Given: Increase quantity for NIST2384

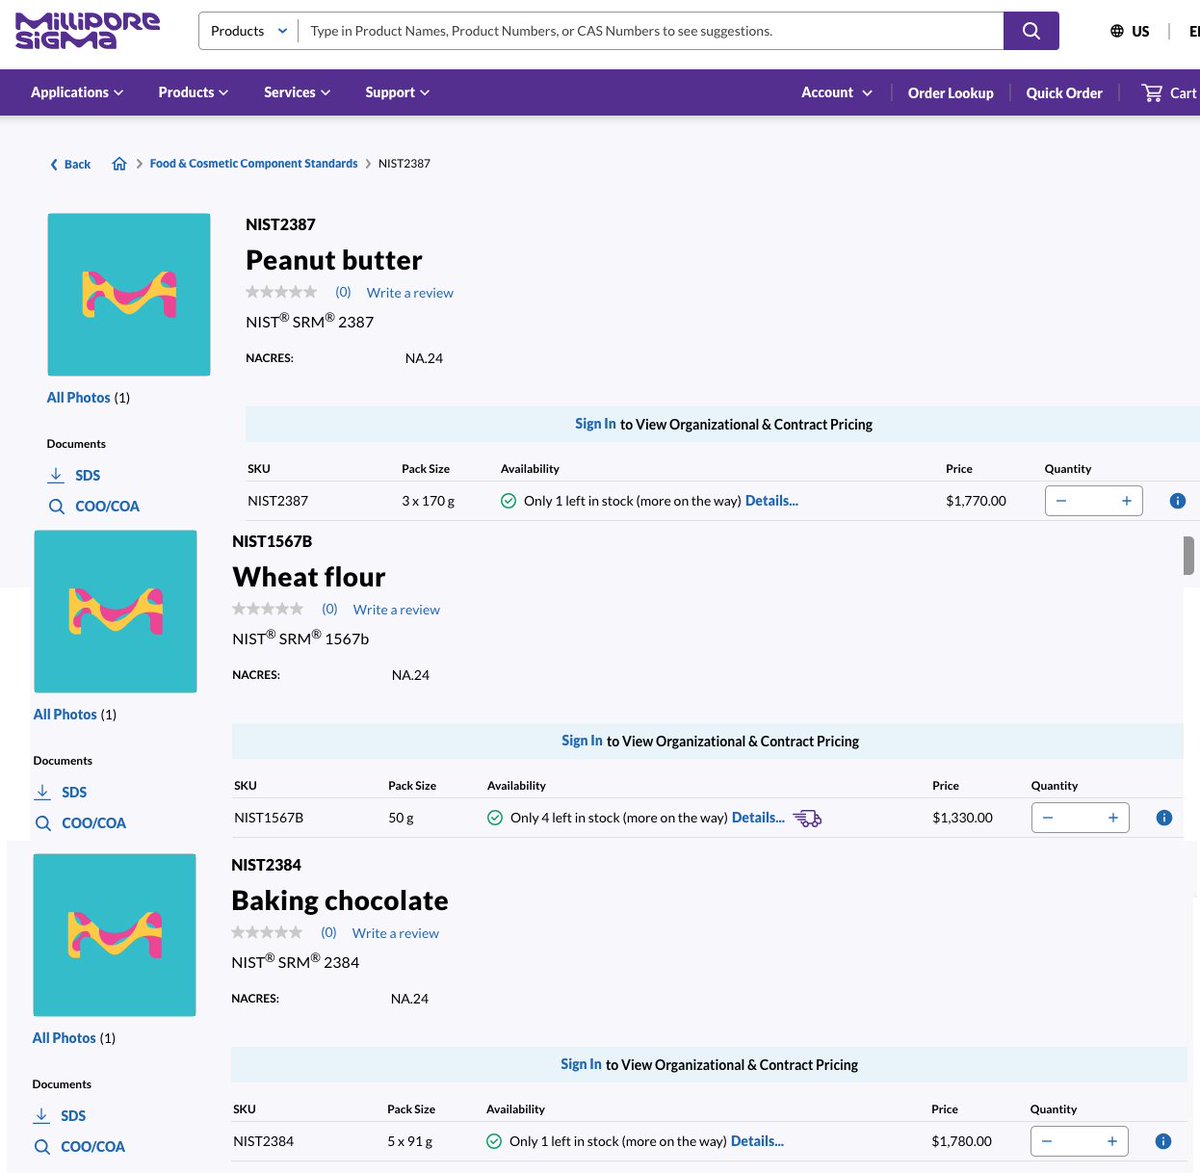Looking at the screenshot, I should (1112, 1141).
